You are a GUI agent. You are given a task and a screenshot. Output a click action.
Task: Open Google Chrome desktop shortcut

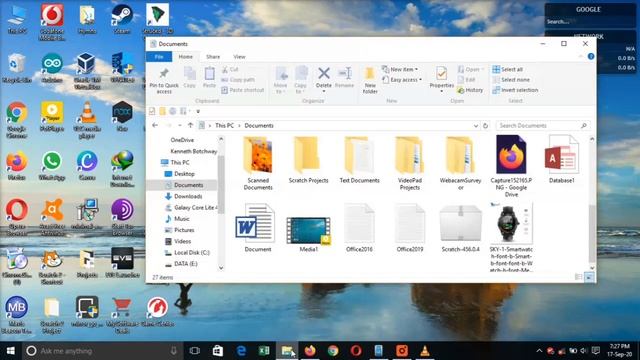17,120
